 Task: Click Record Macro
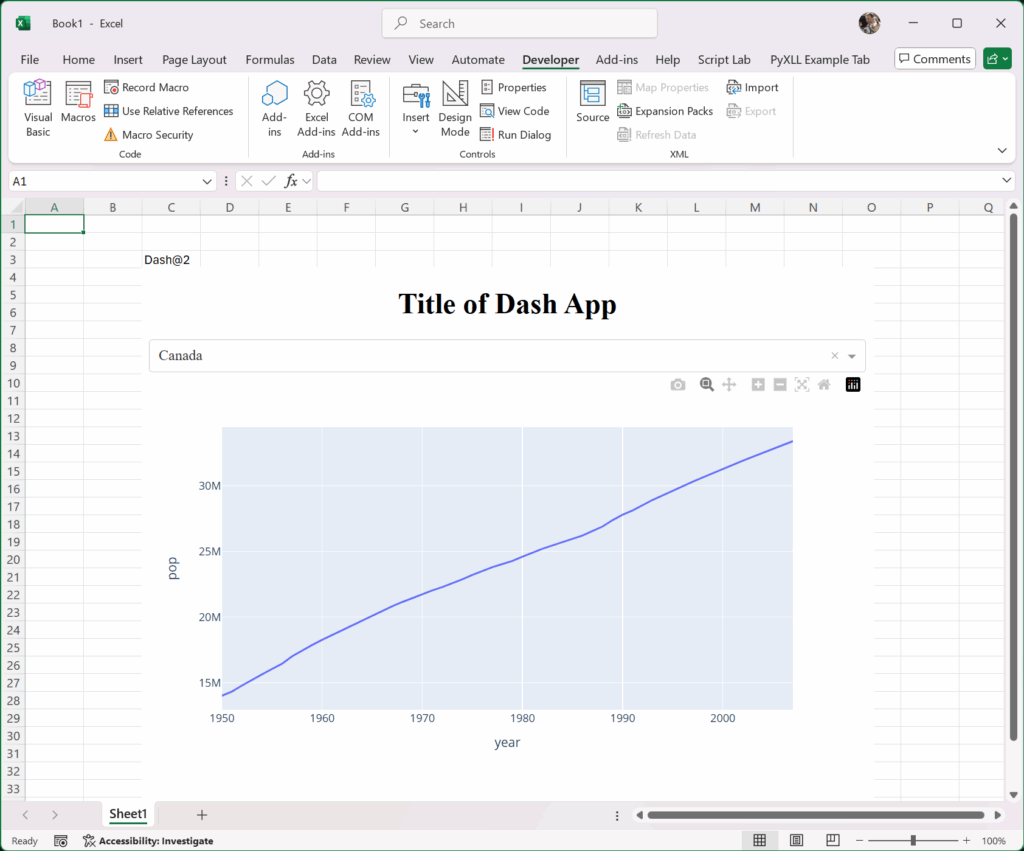click(x=147, y=88)
